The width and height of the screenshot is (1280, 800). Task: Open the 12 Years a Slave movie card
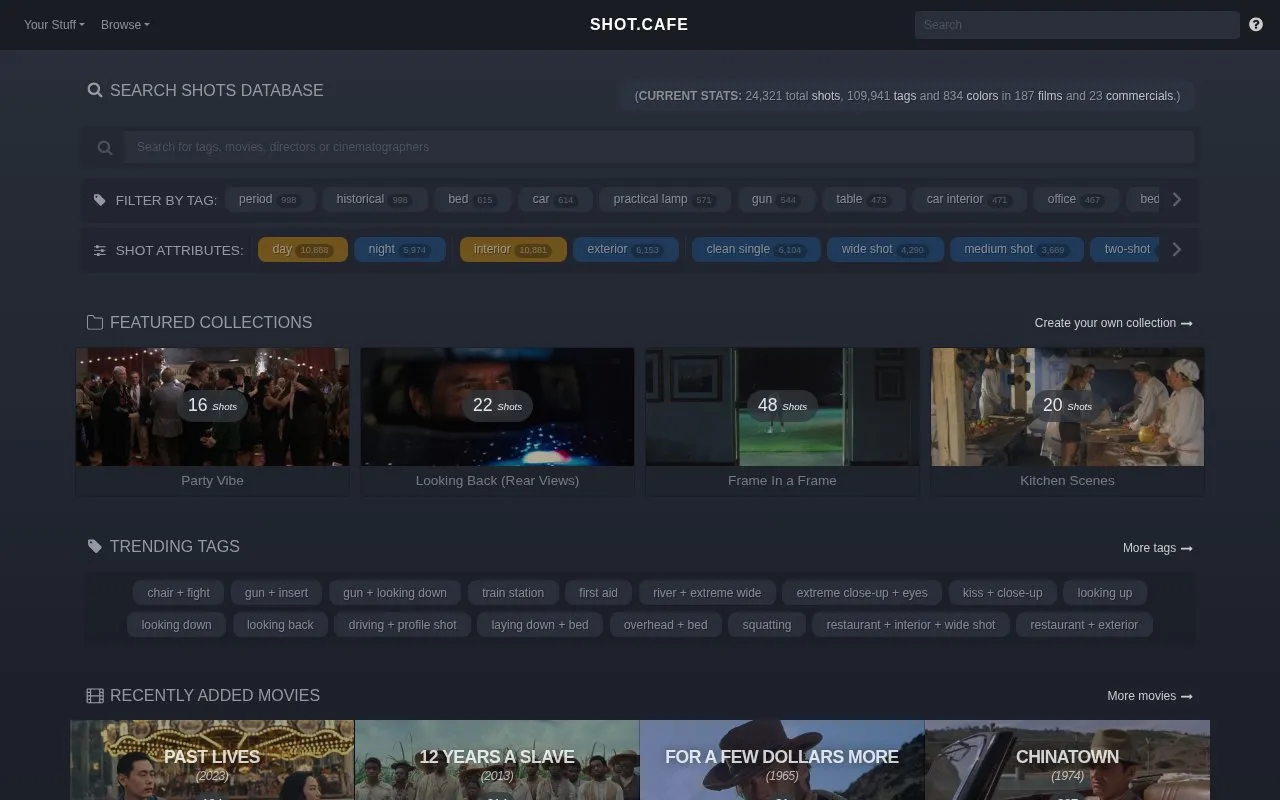[x=497, y=760]
